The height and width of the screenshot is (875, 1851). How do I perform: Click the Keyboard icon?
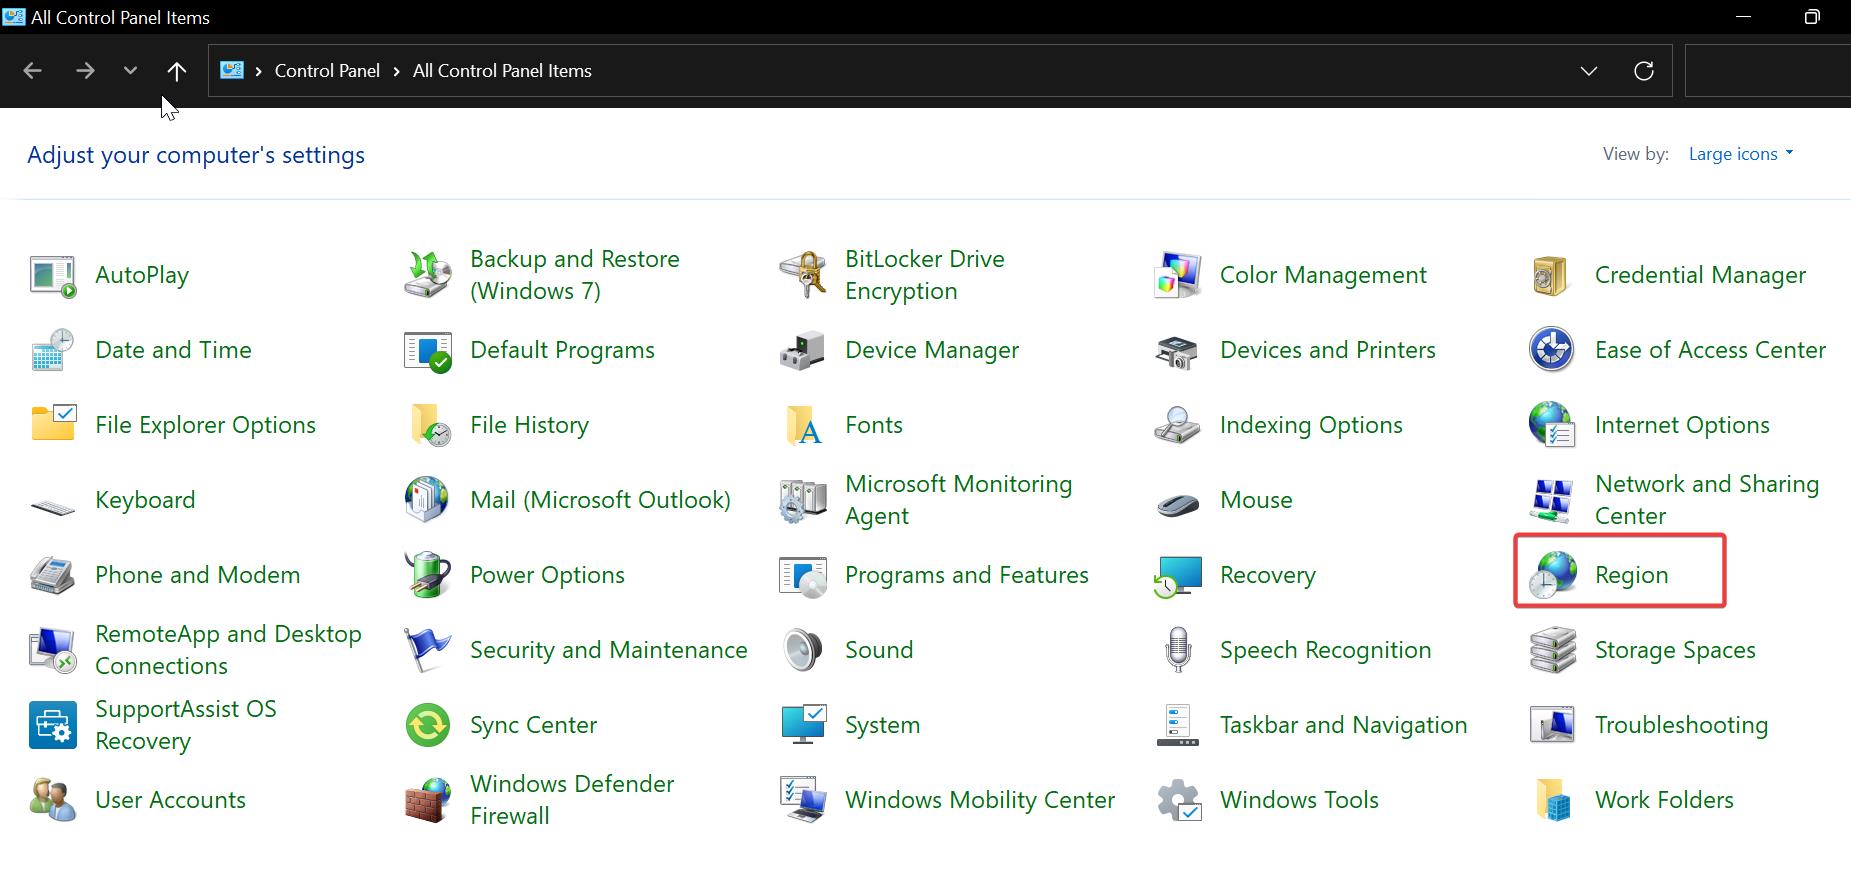(x=53, y=505)
